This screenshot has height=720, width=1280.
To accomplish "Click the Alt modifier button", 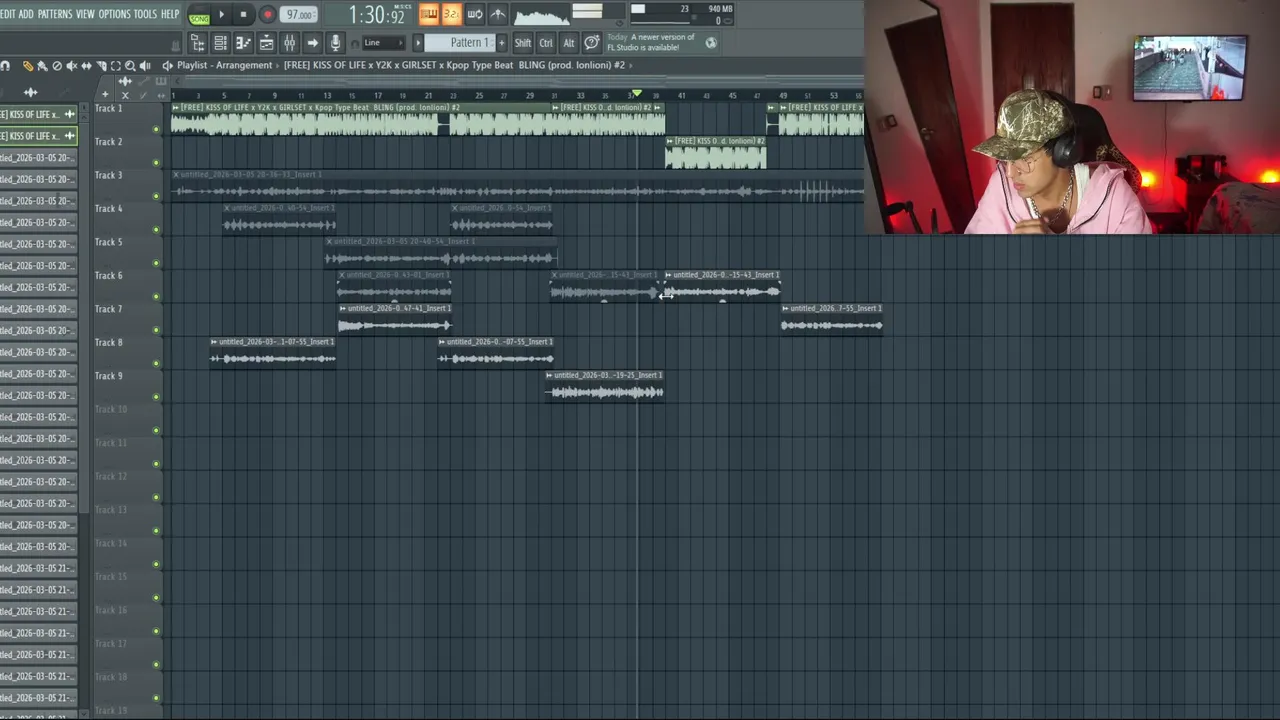I will coord(569,43).
